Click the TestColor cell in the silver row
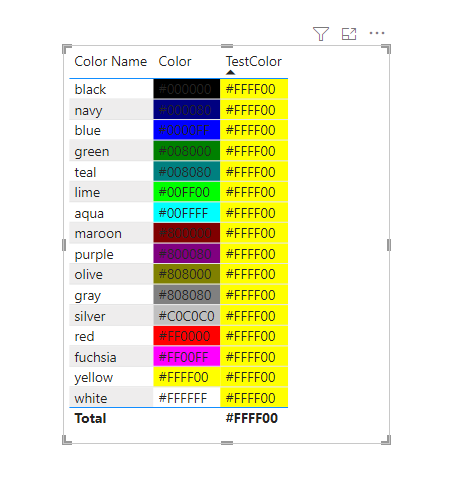This screenshot has width=468, height=504. tap(254, 315)
